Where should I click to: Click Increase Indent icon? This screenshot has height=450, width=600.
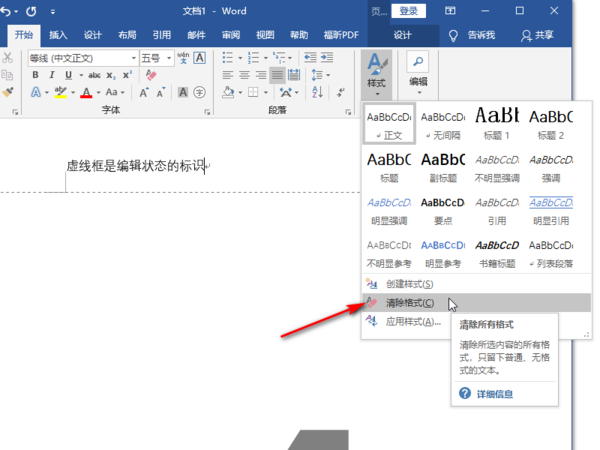(x=327, y=58)
